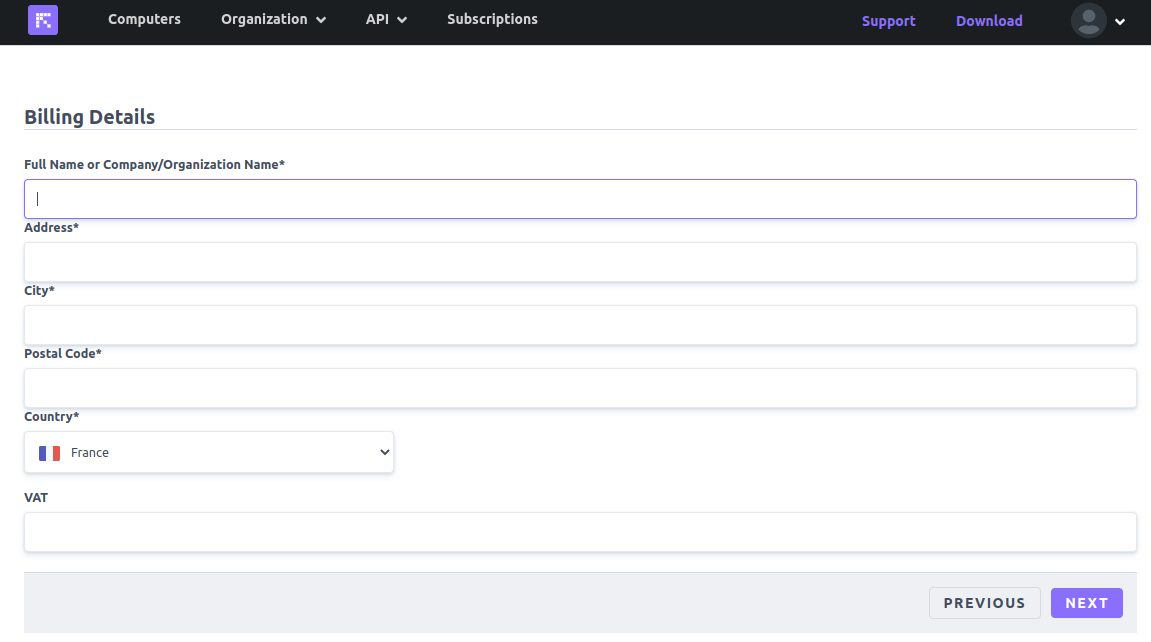
Task: Expand the Organization menu
Action: pyautogui.click(x=273, y=19)
